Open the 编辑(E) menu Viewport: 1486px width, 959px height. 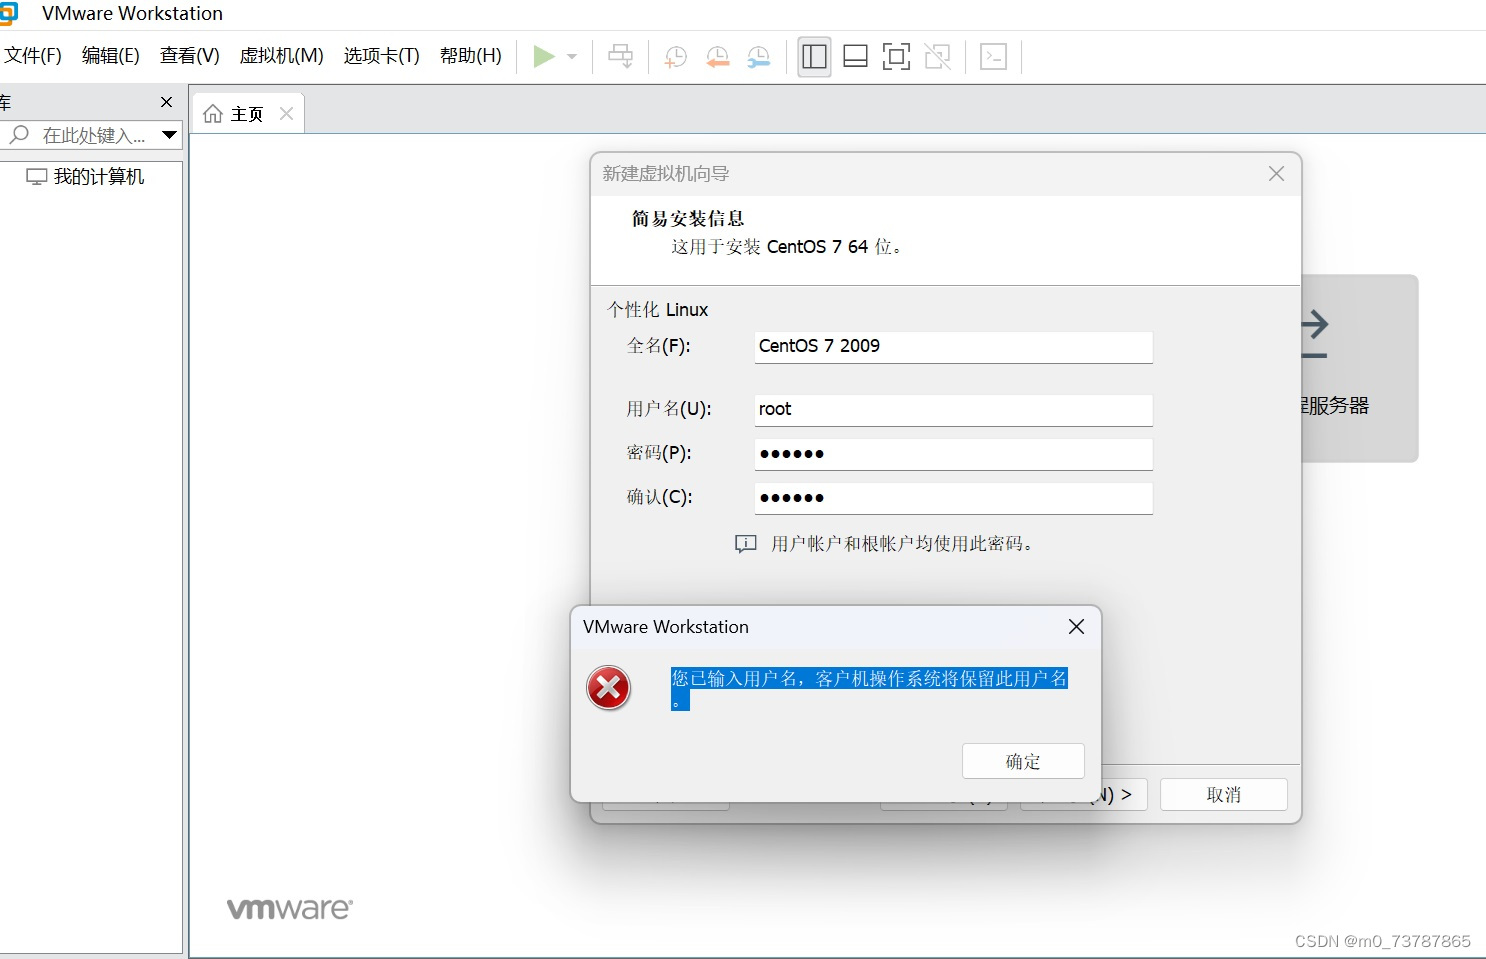(x=110, y=56)
